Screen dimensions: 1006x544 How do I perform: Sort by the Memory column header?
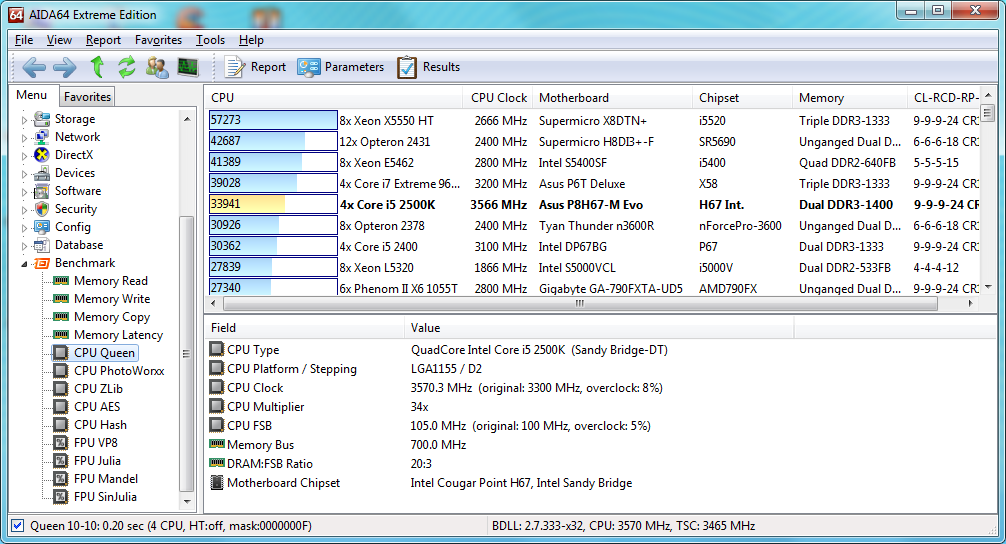point(849,98)
